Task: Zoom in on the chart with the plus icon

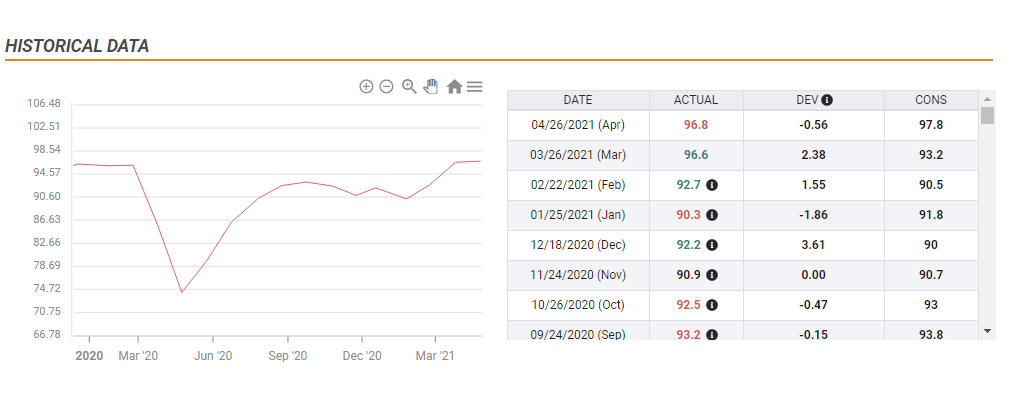Action: (366, 86)
